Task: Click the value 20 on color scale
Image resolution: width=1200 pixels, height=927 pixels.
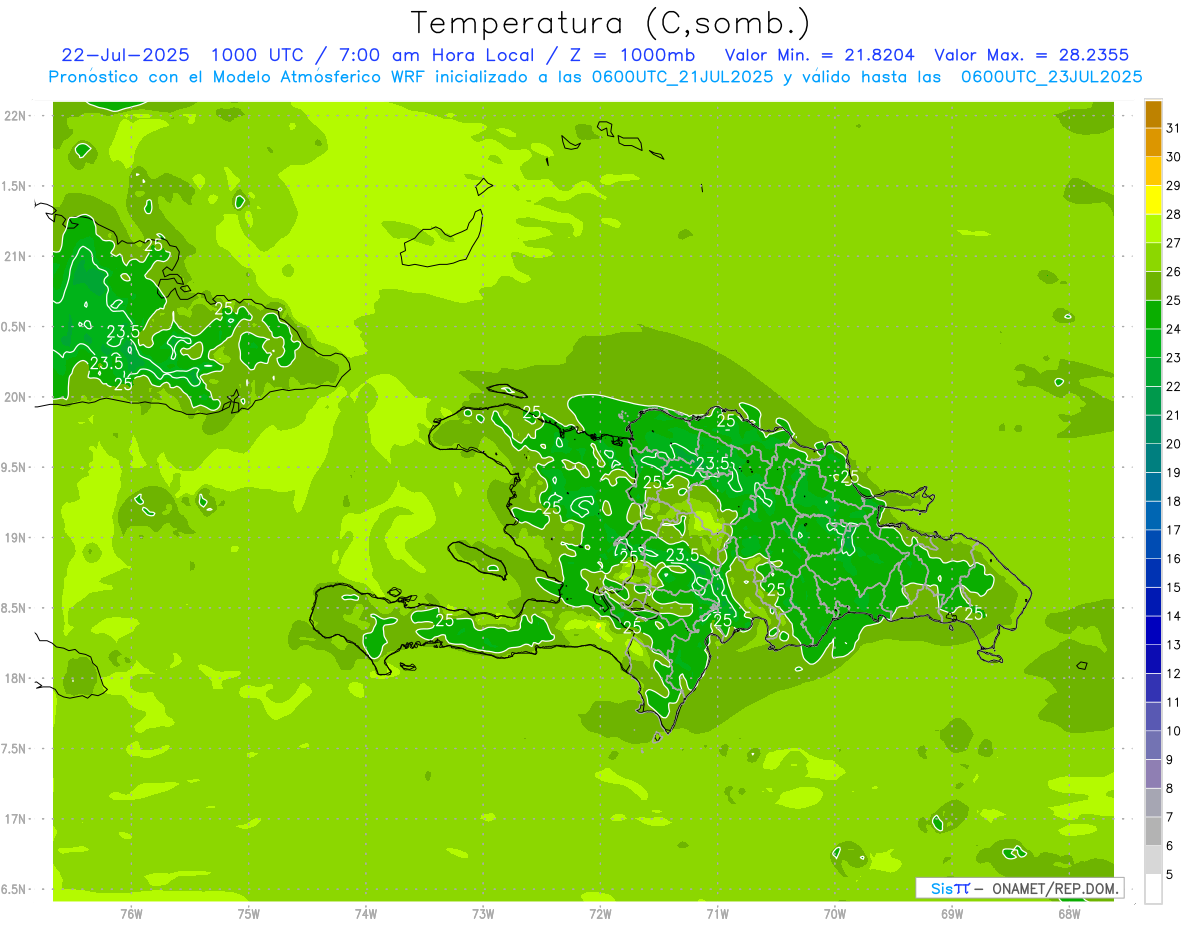Action: 1173,444
